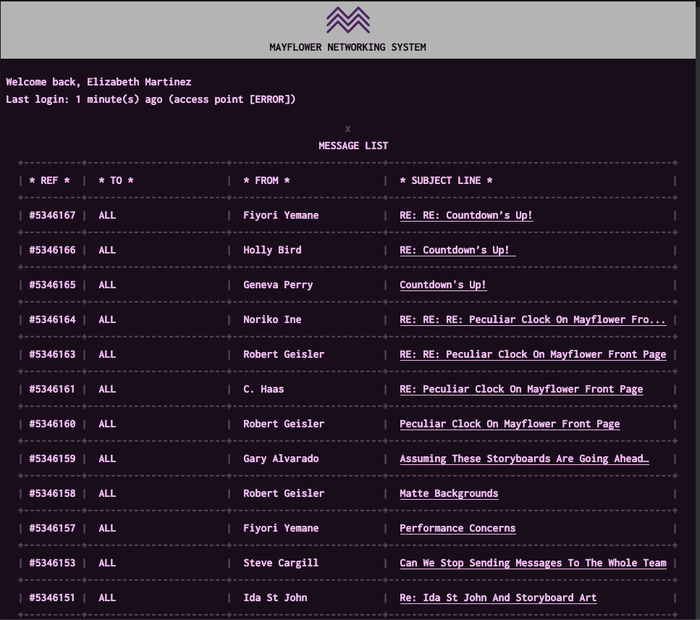Click the REF column header
Viewport: 700px width, 620px height.
click(x=49, y=181)
